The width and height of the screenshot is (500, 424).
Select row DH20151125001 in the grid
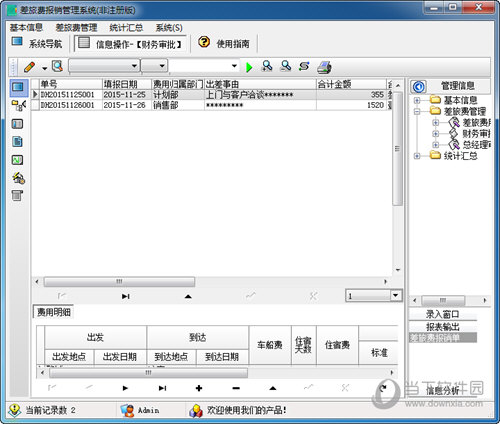point(212,95)
